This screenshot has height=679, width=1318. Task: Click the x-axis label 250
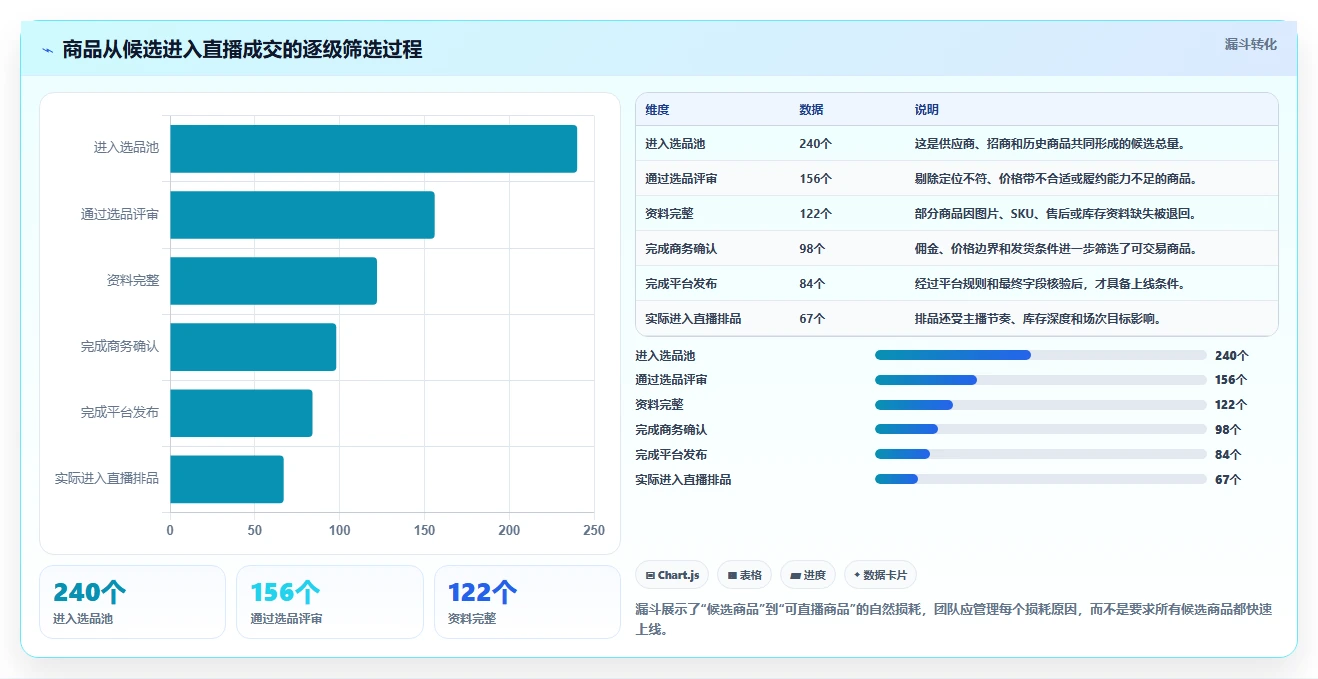[x=594, y=530]
